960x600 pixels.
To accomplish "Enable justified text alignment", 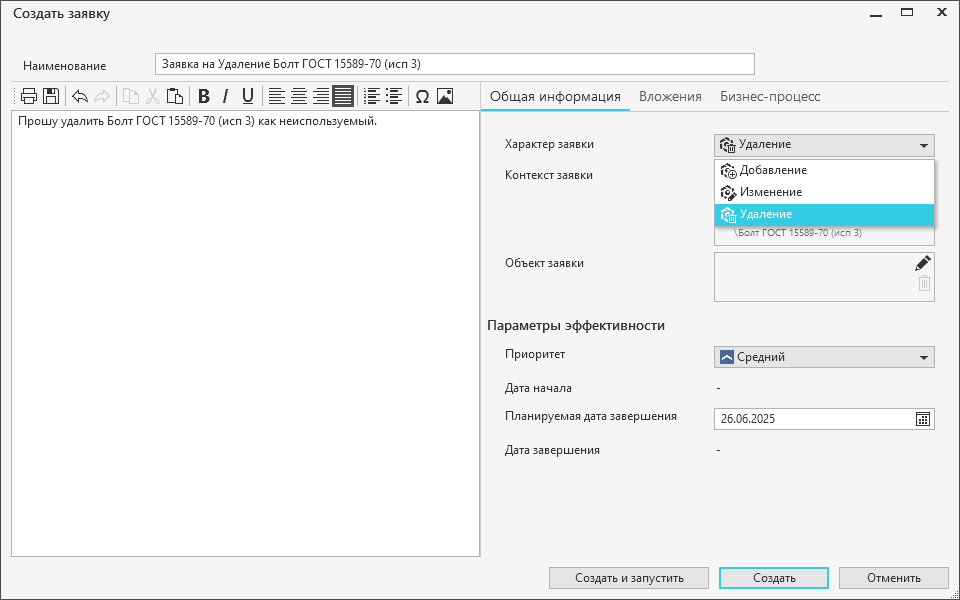I will [343, 97].
